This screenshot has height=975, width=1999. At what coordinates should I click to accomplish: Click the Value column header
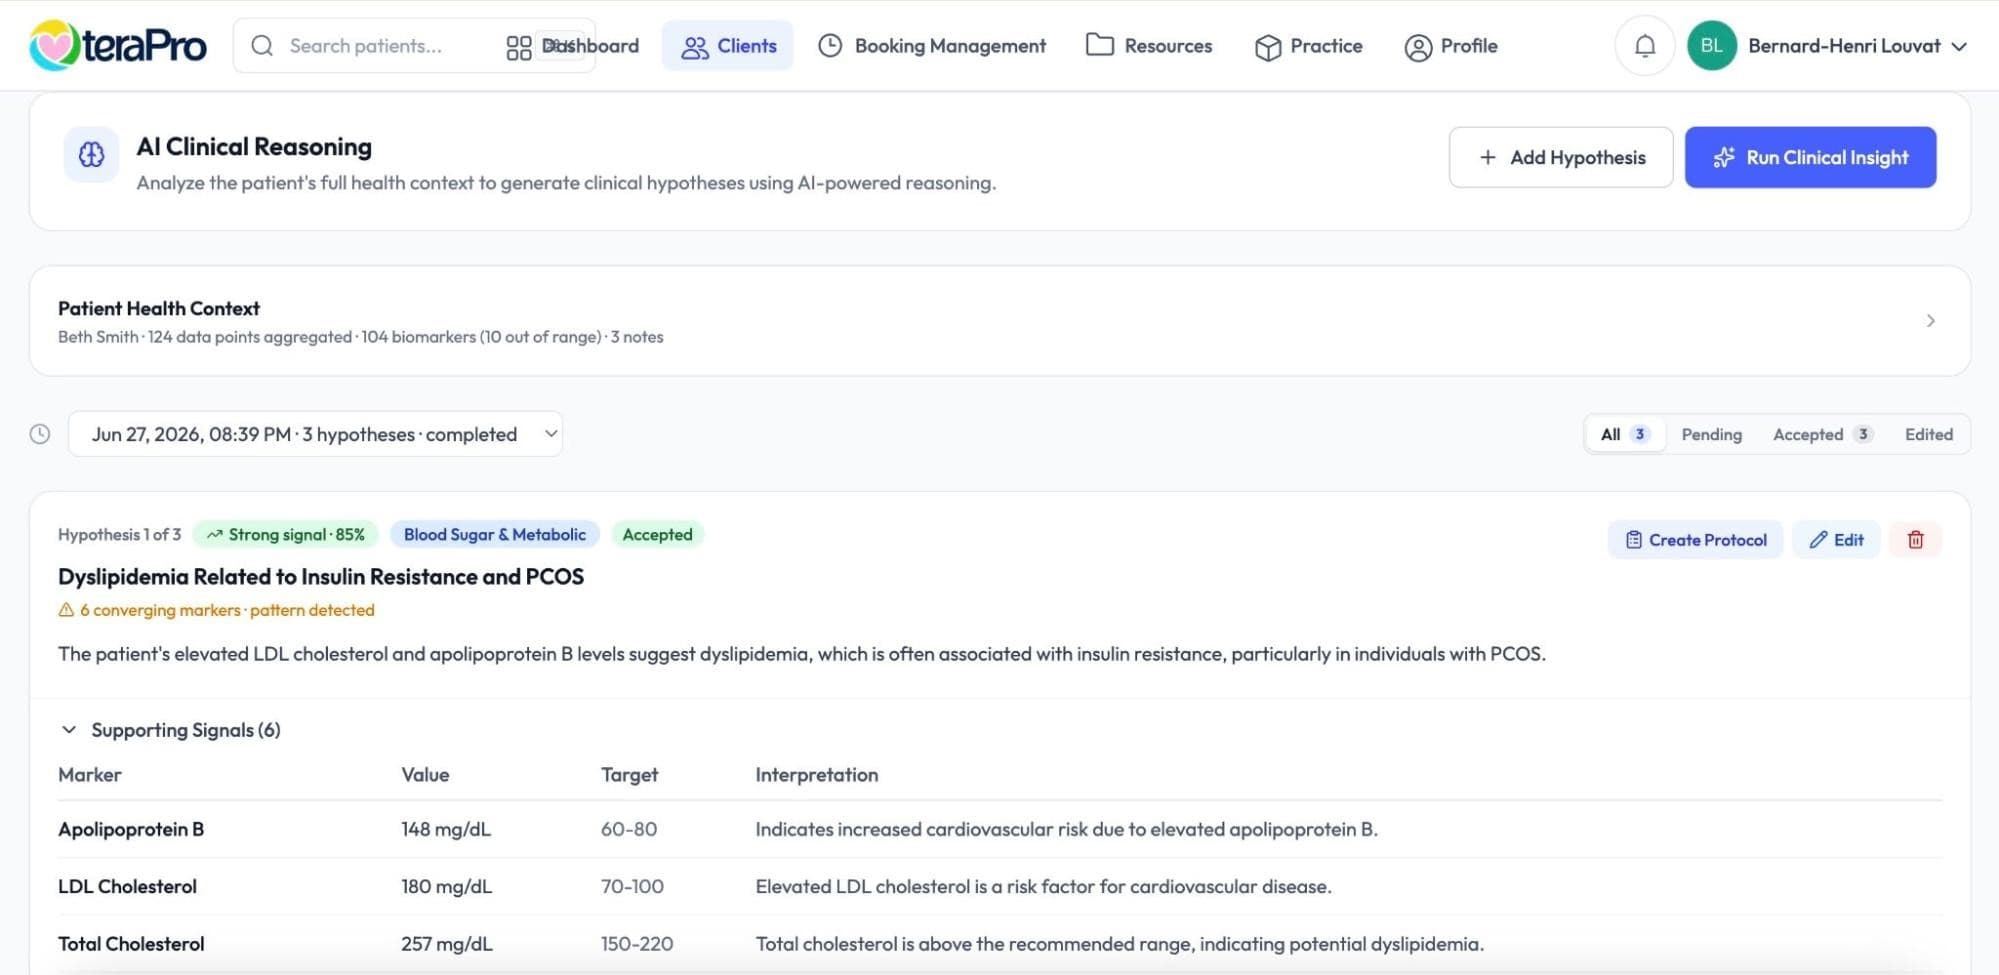click(x=425, y=775)
